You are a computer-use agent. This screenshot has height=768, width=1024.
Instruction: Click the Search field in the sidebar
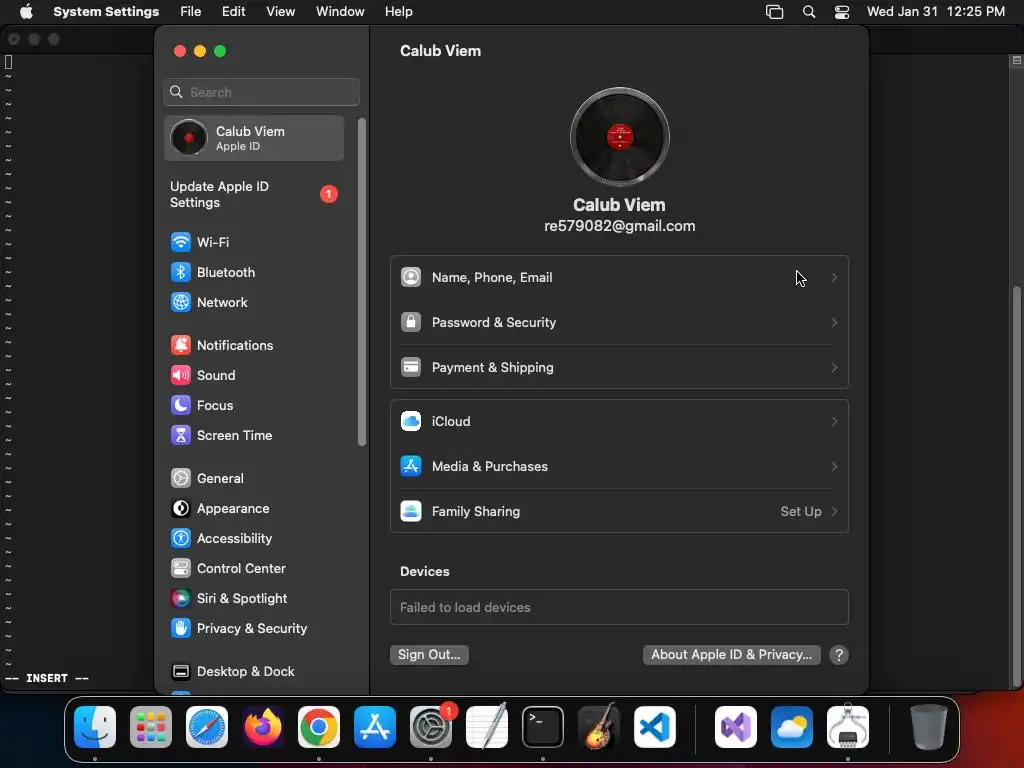261,92
